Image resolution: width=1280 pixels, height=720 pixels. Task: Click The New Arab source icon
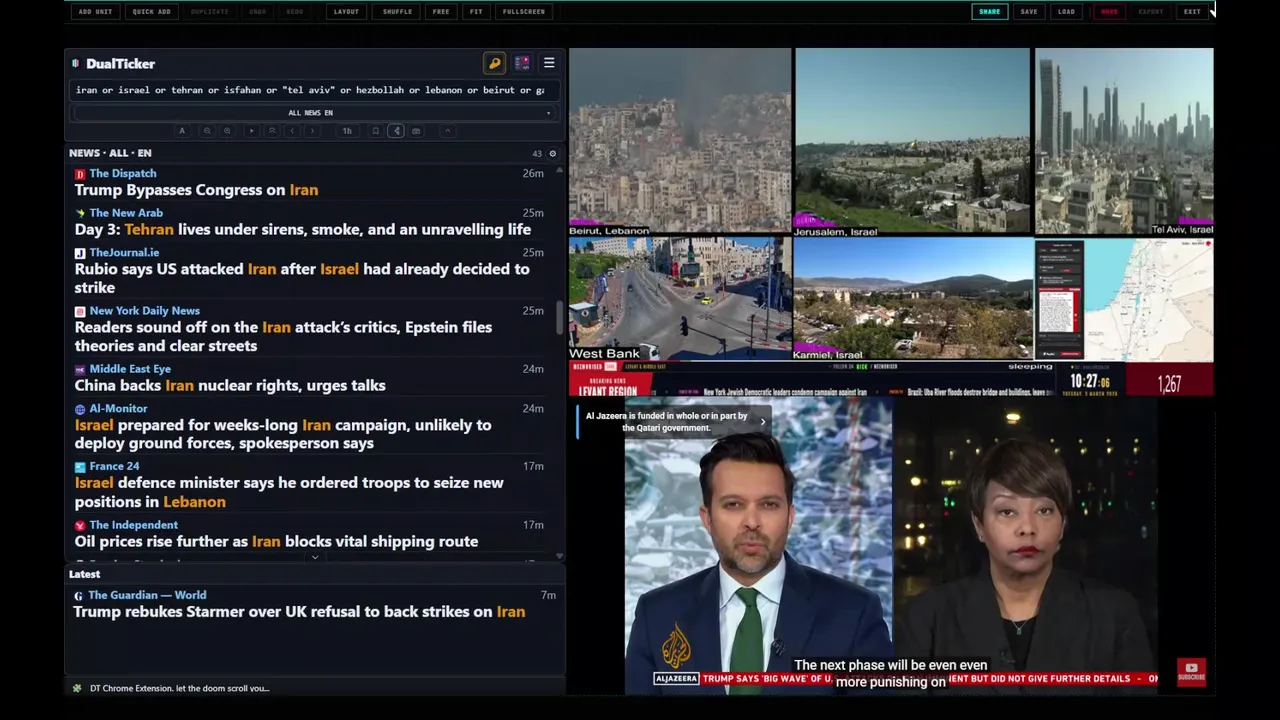80,213
